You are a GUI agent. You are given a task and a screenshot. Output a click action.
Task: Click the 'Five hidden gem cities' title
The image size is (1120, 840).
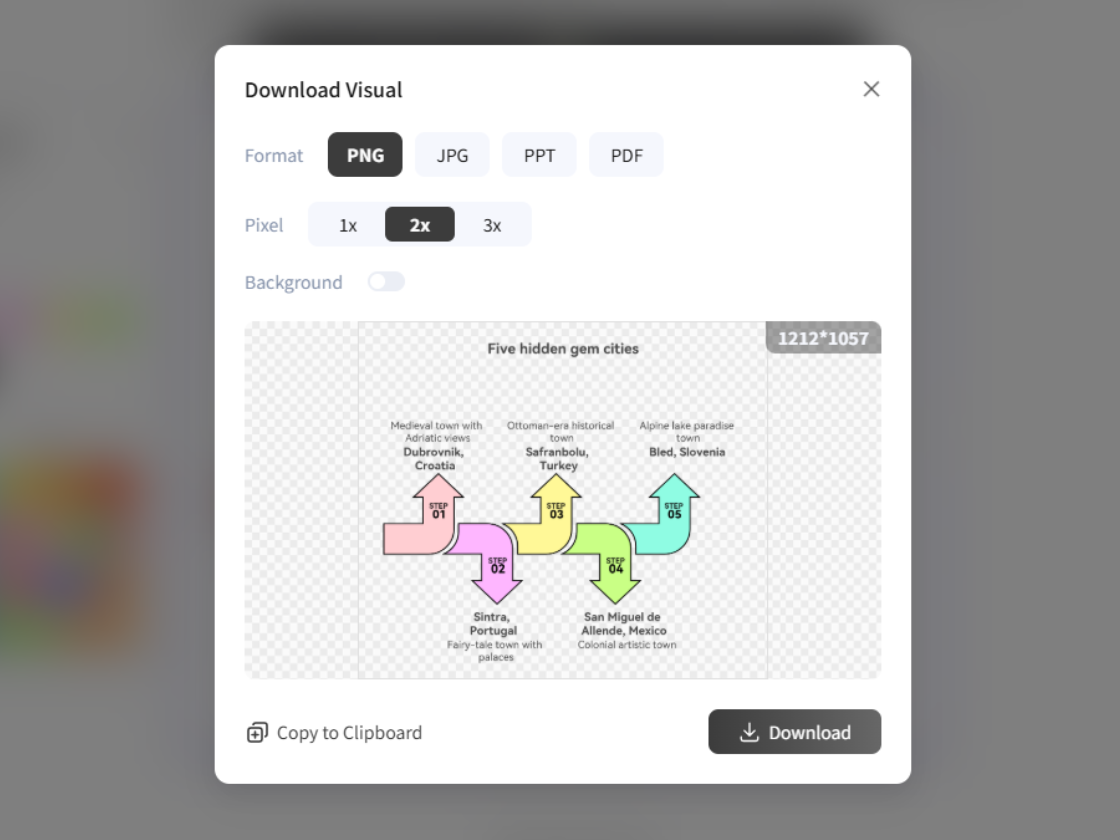tap(563, 349)
